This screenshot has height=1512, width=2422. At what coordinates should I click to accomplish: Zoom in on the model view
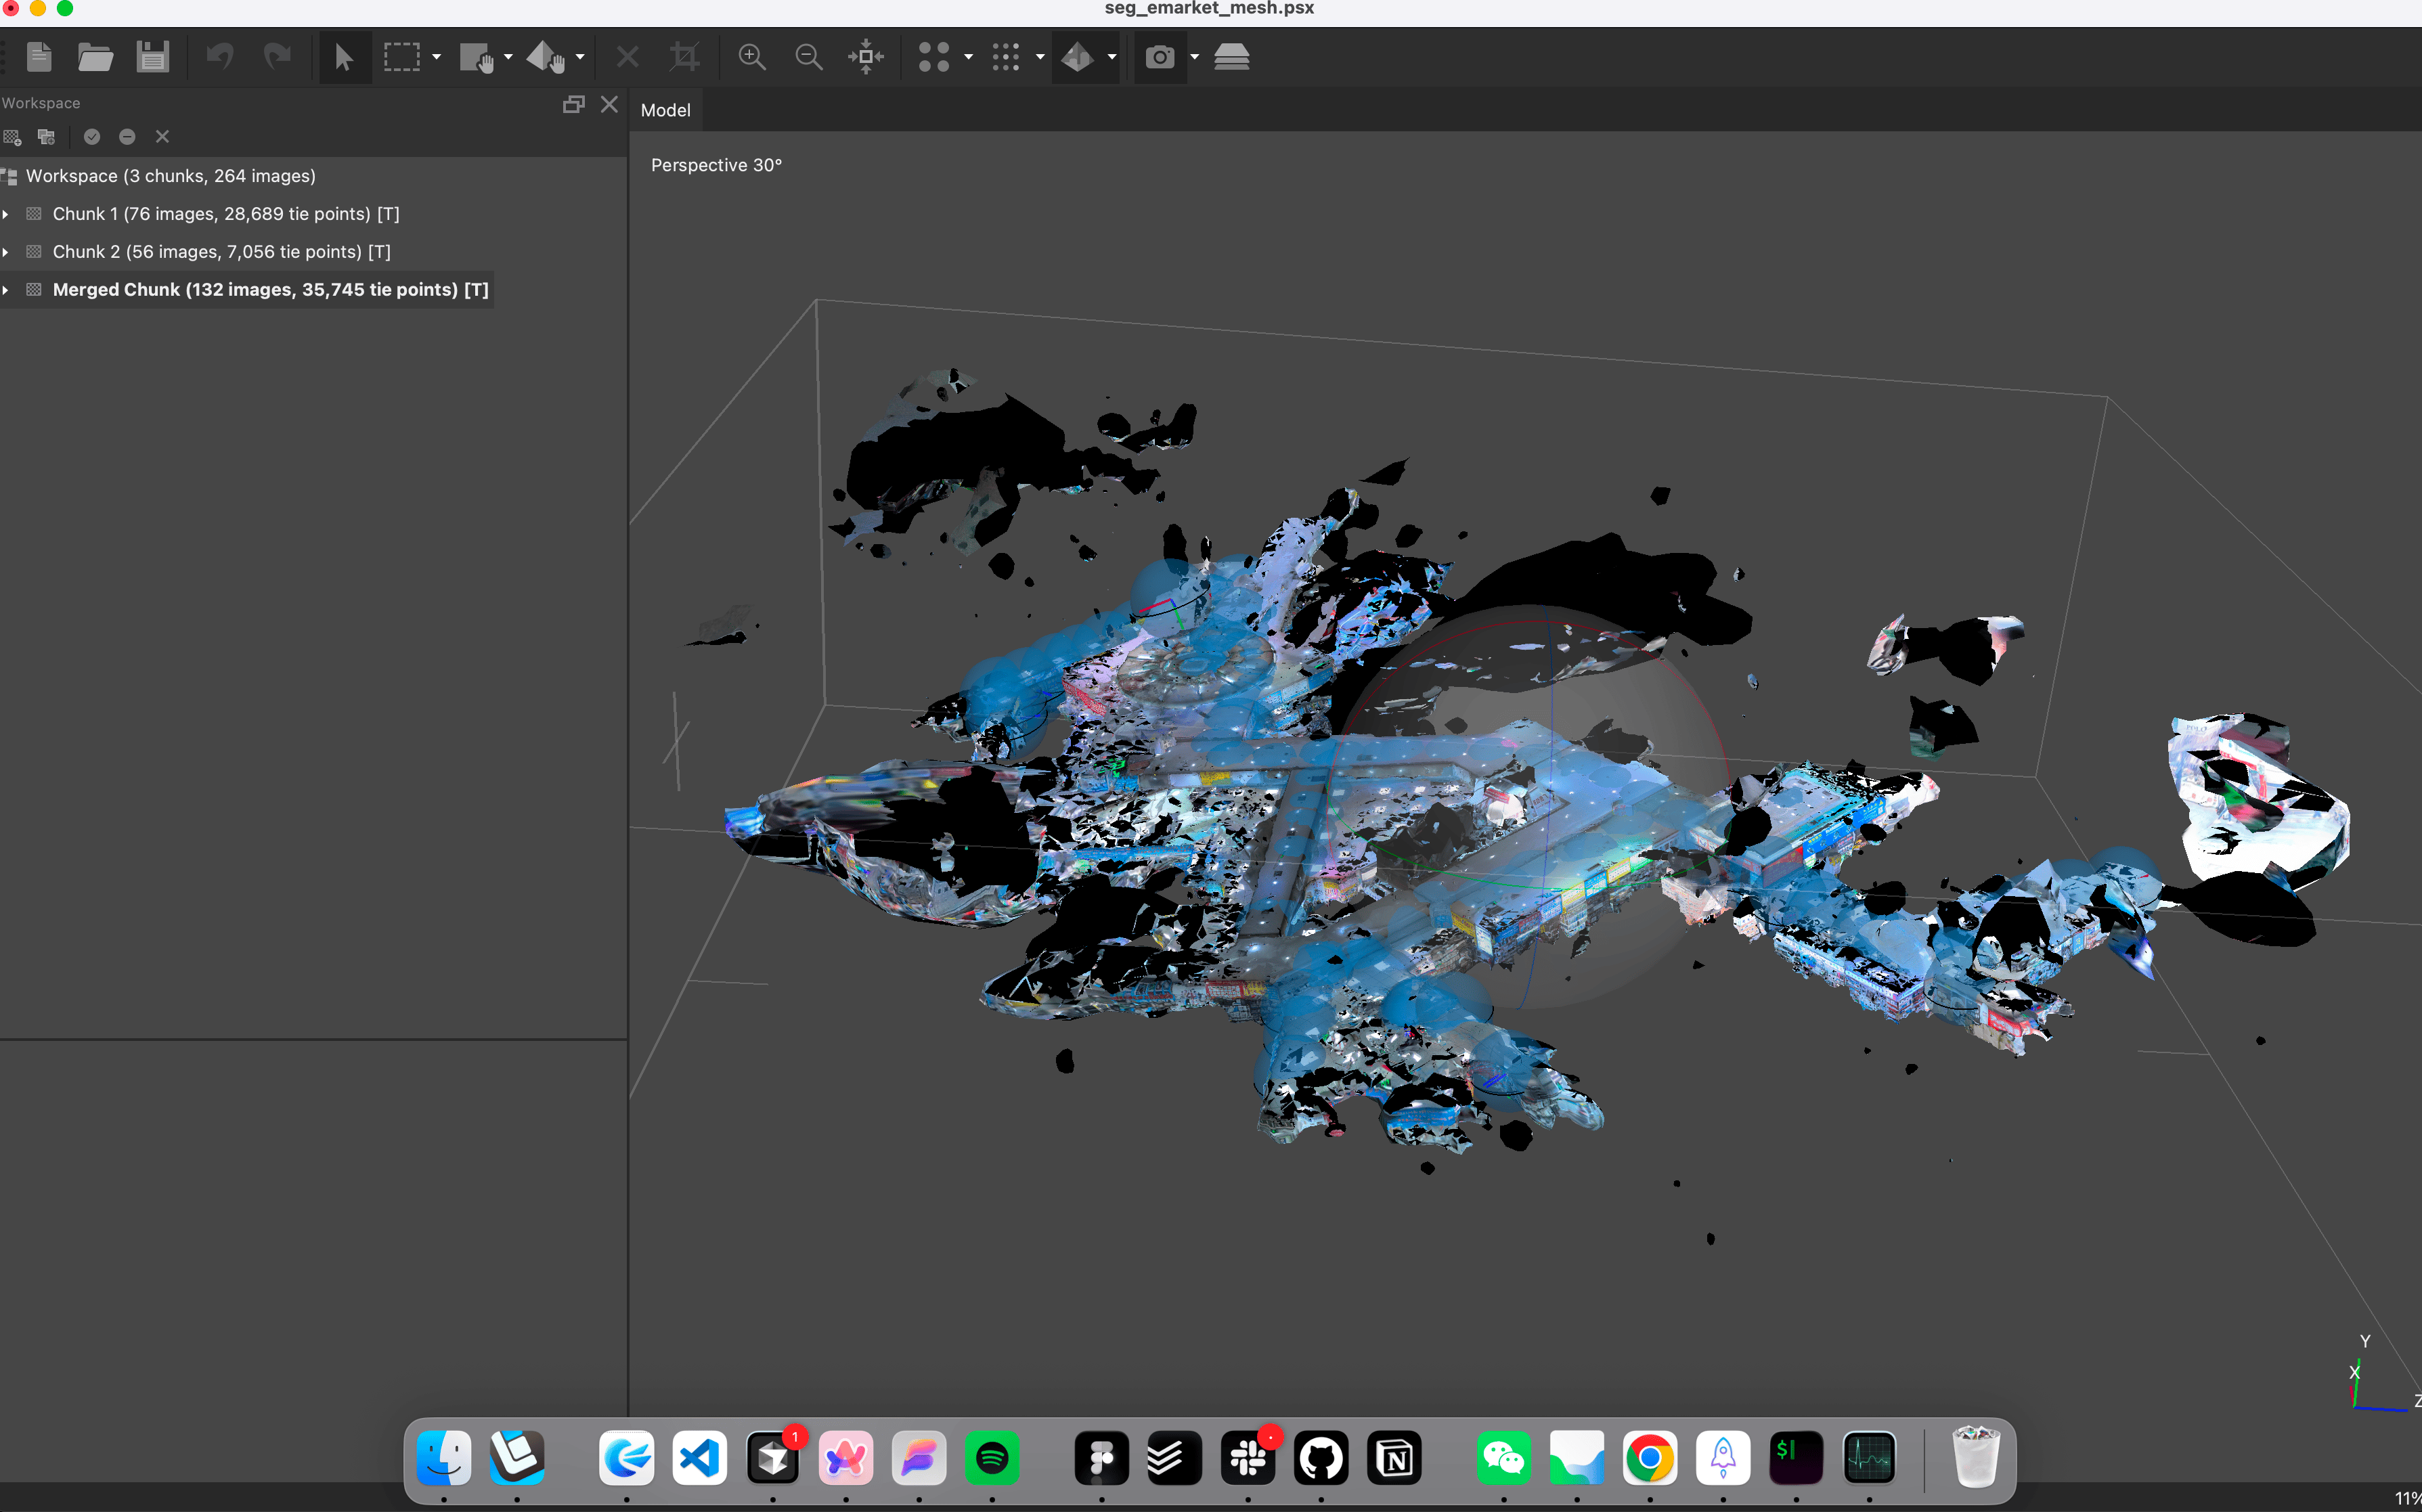(752, 57)
